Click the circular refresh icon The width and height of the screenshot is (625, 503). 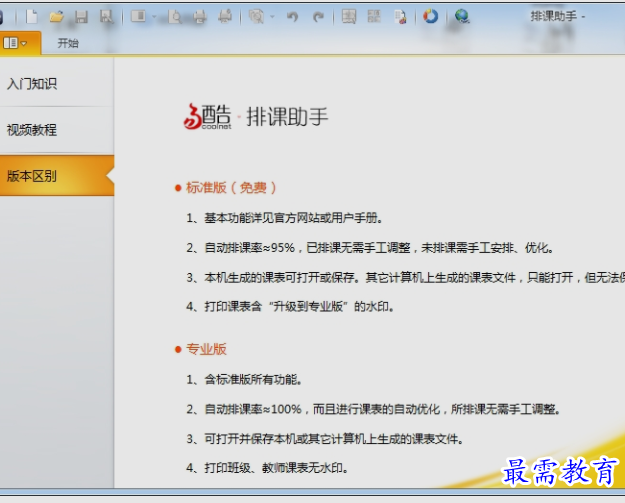coord(430,16)
